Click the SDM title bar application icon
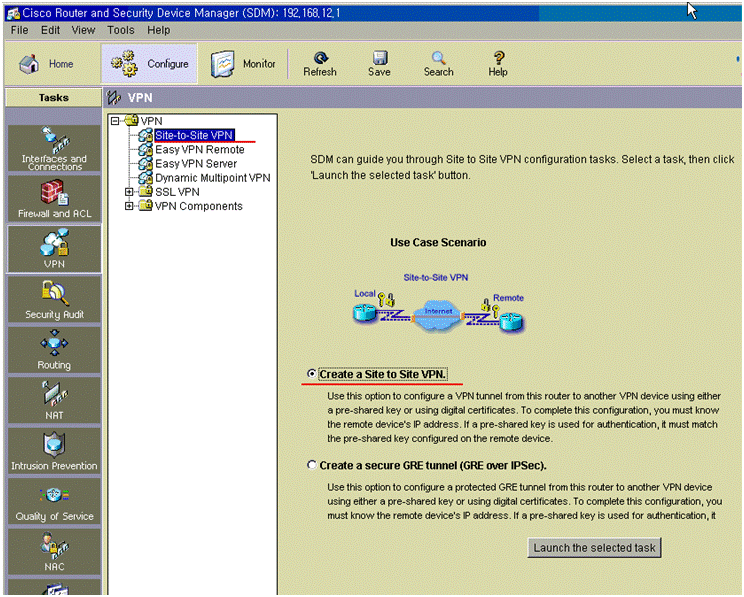 pos(13,13)
